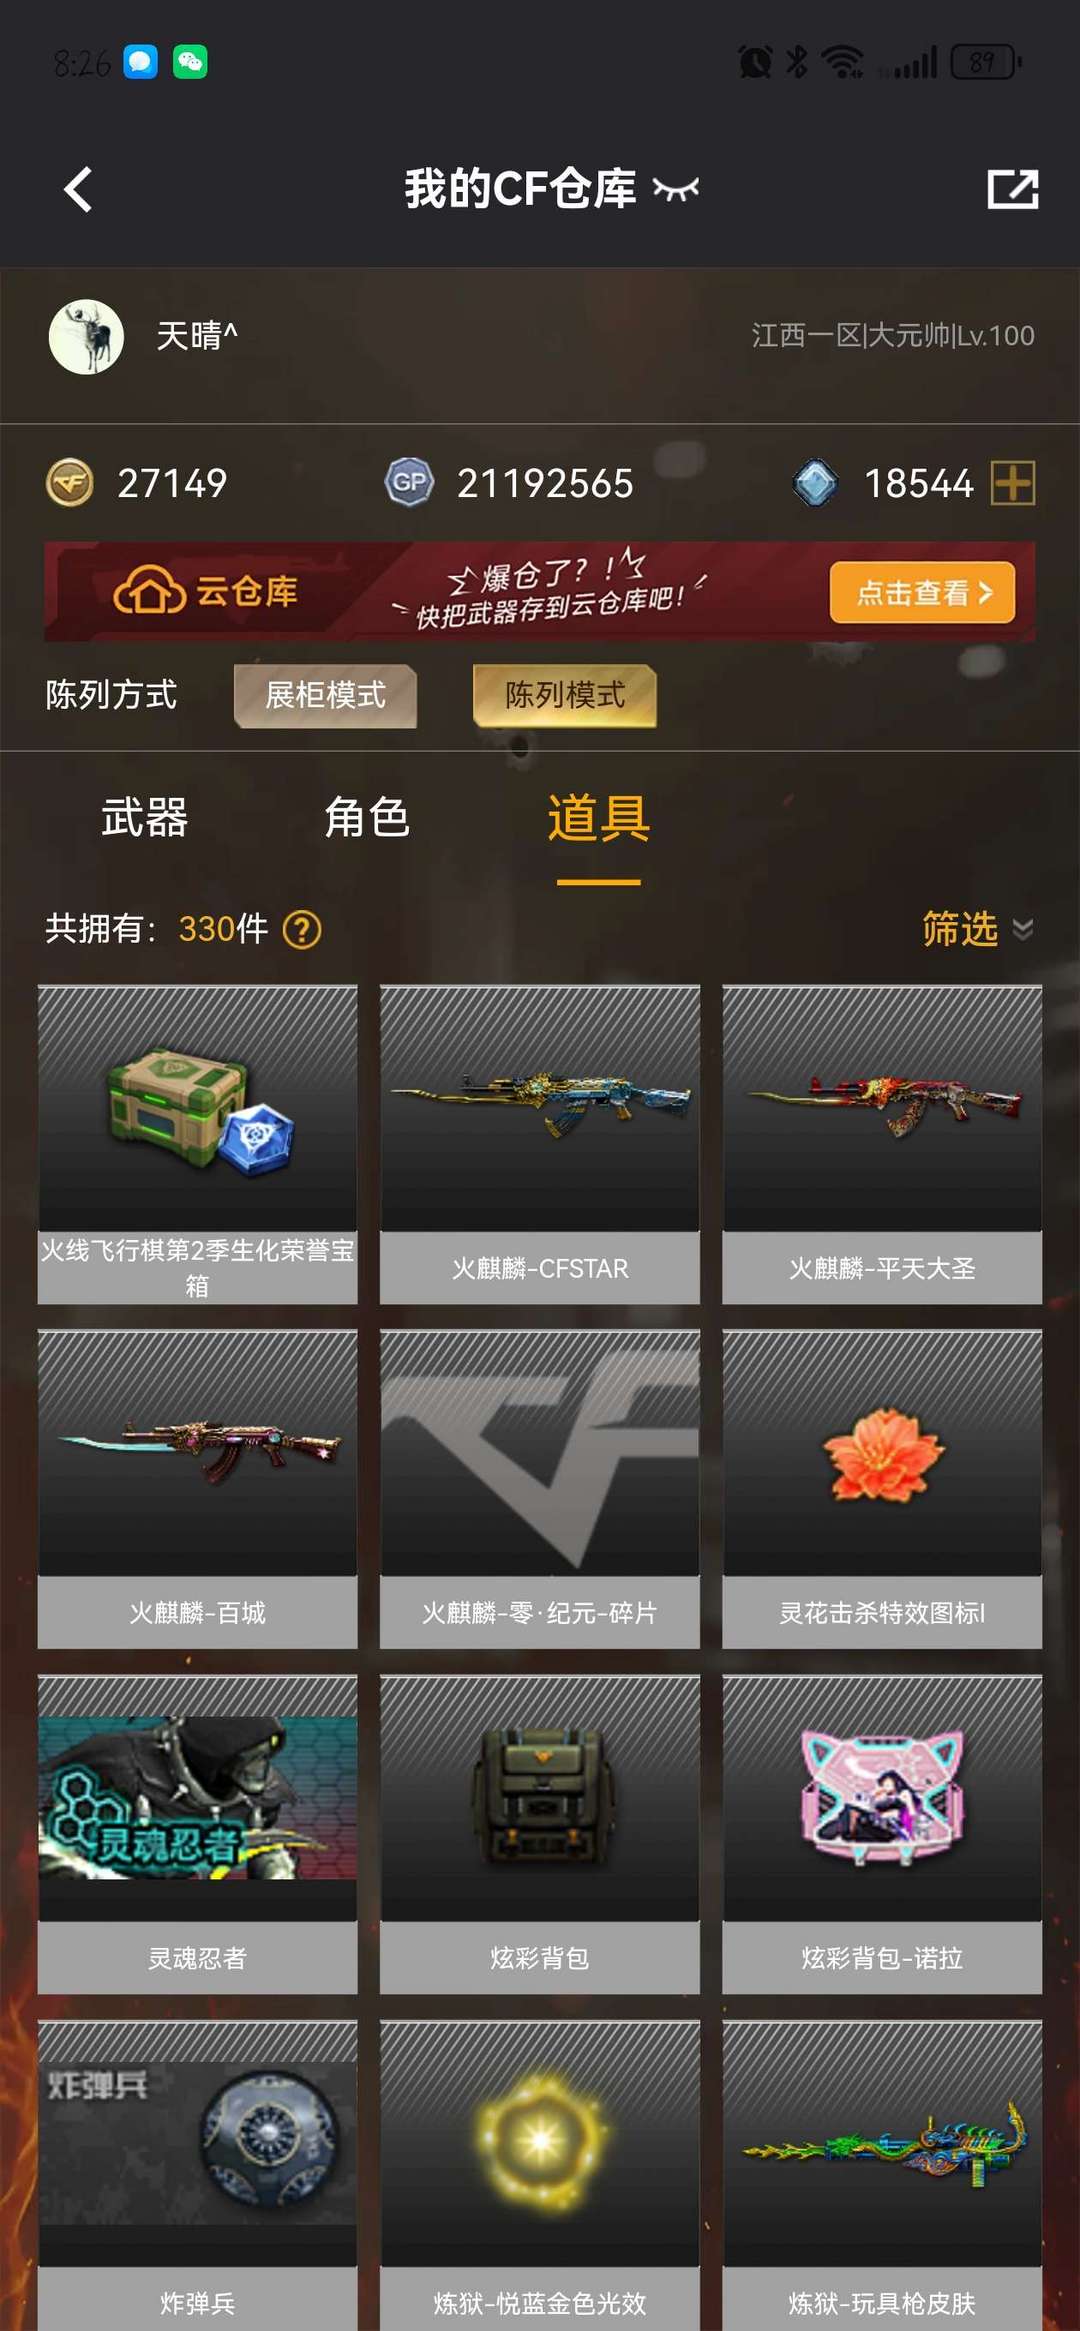
Task: Select the 火麒麟-CFSTAR item thumbnail
Action: pyautogui.click(x=540, y=1108)
